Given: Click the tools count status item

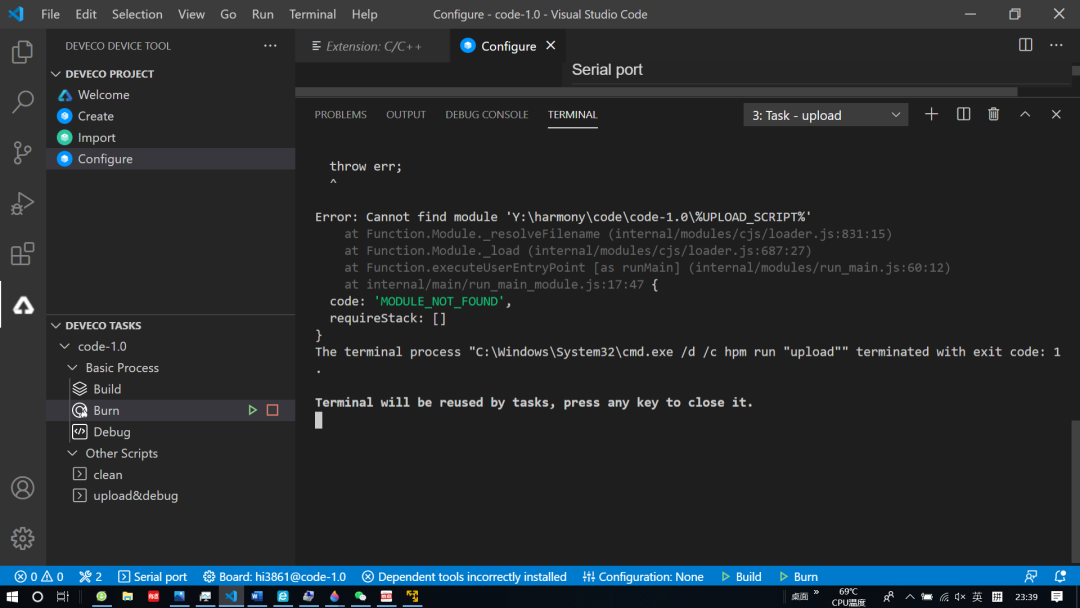Looking at the screenshot, I should pos(90,577).
